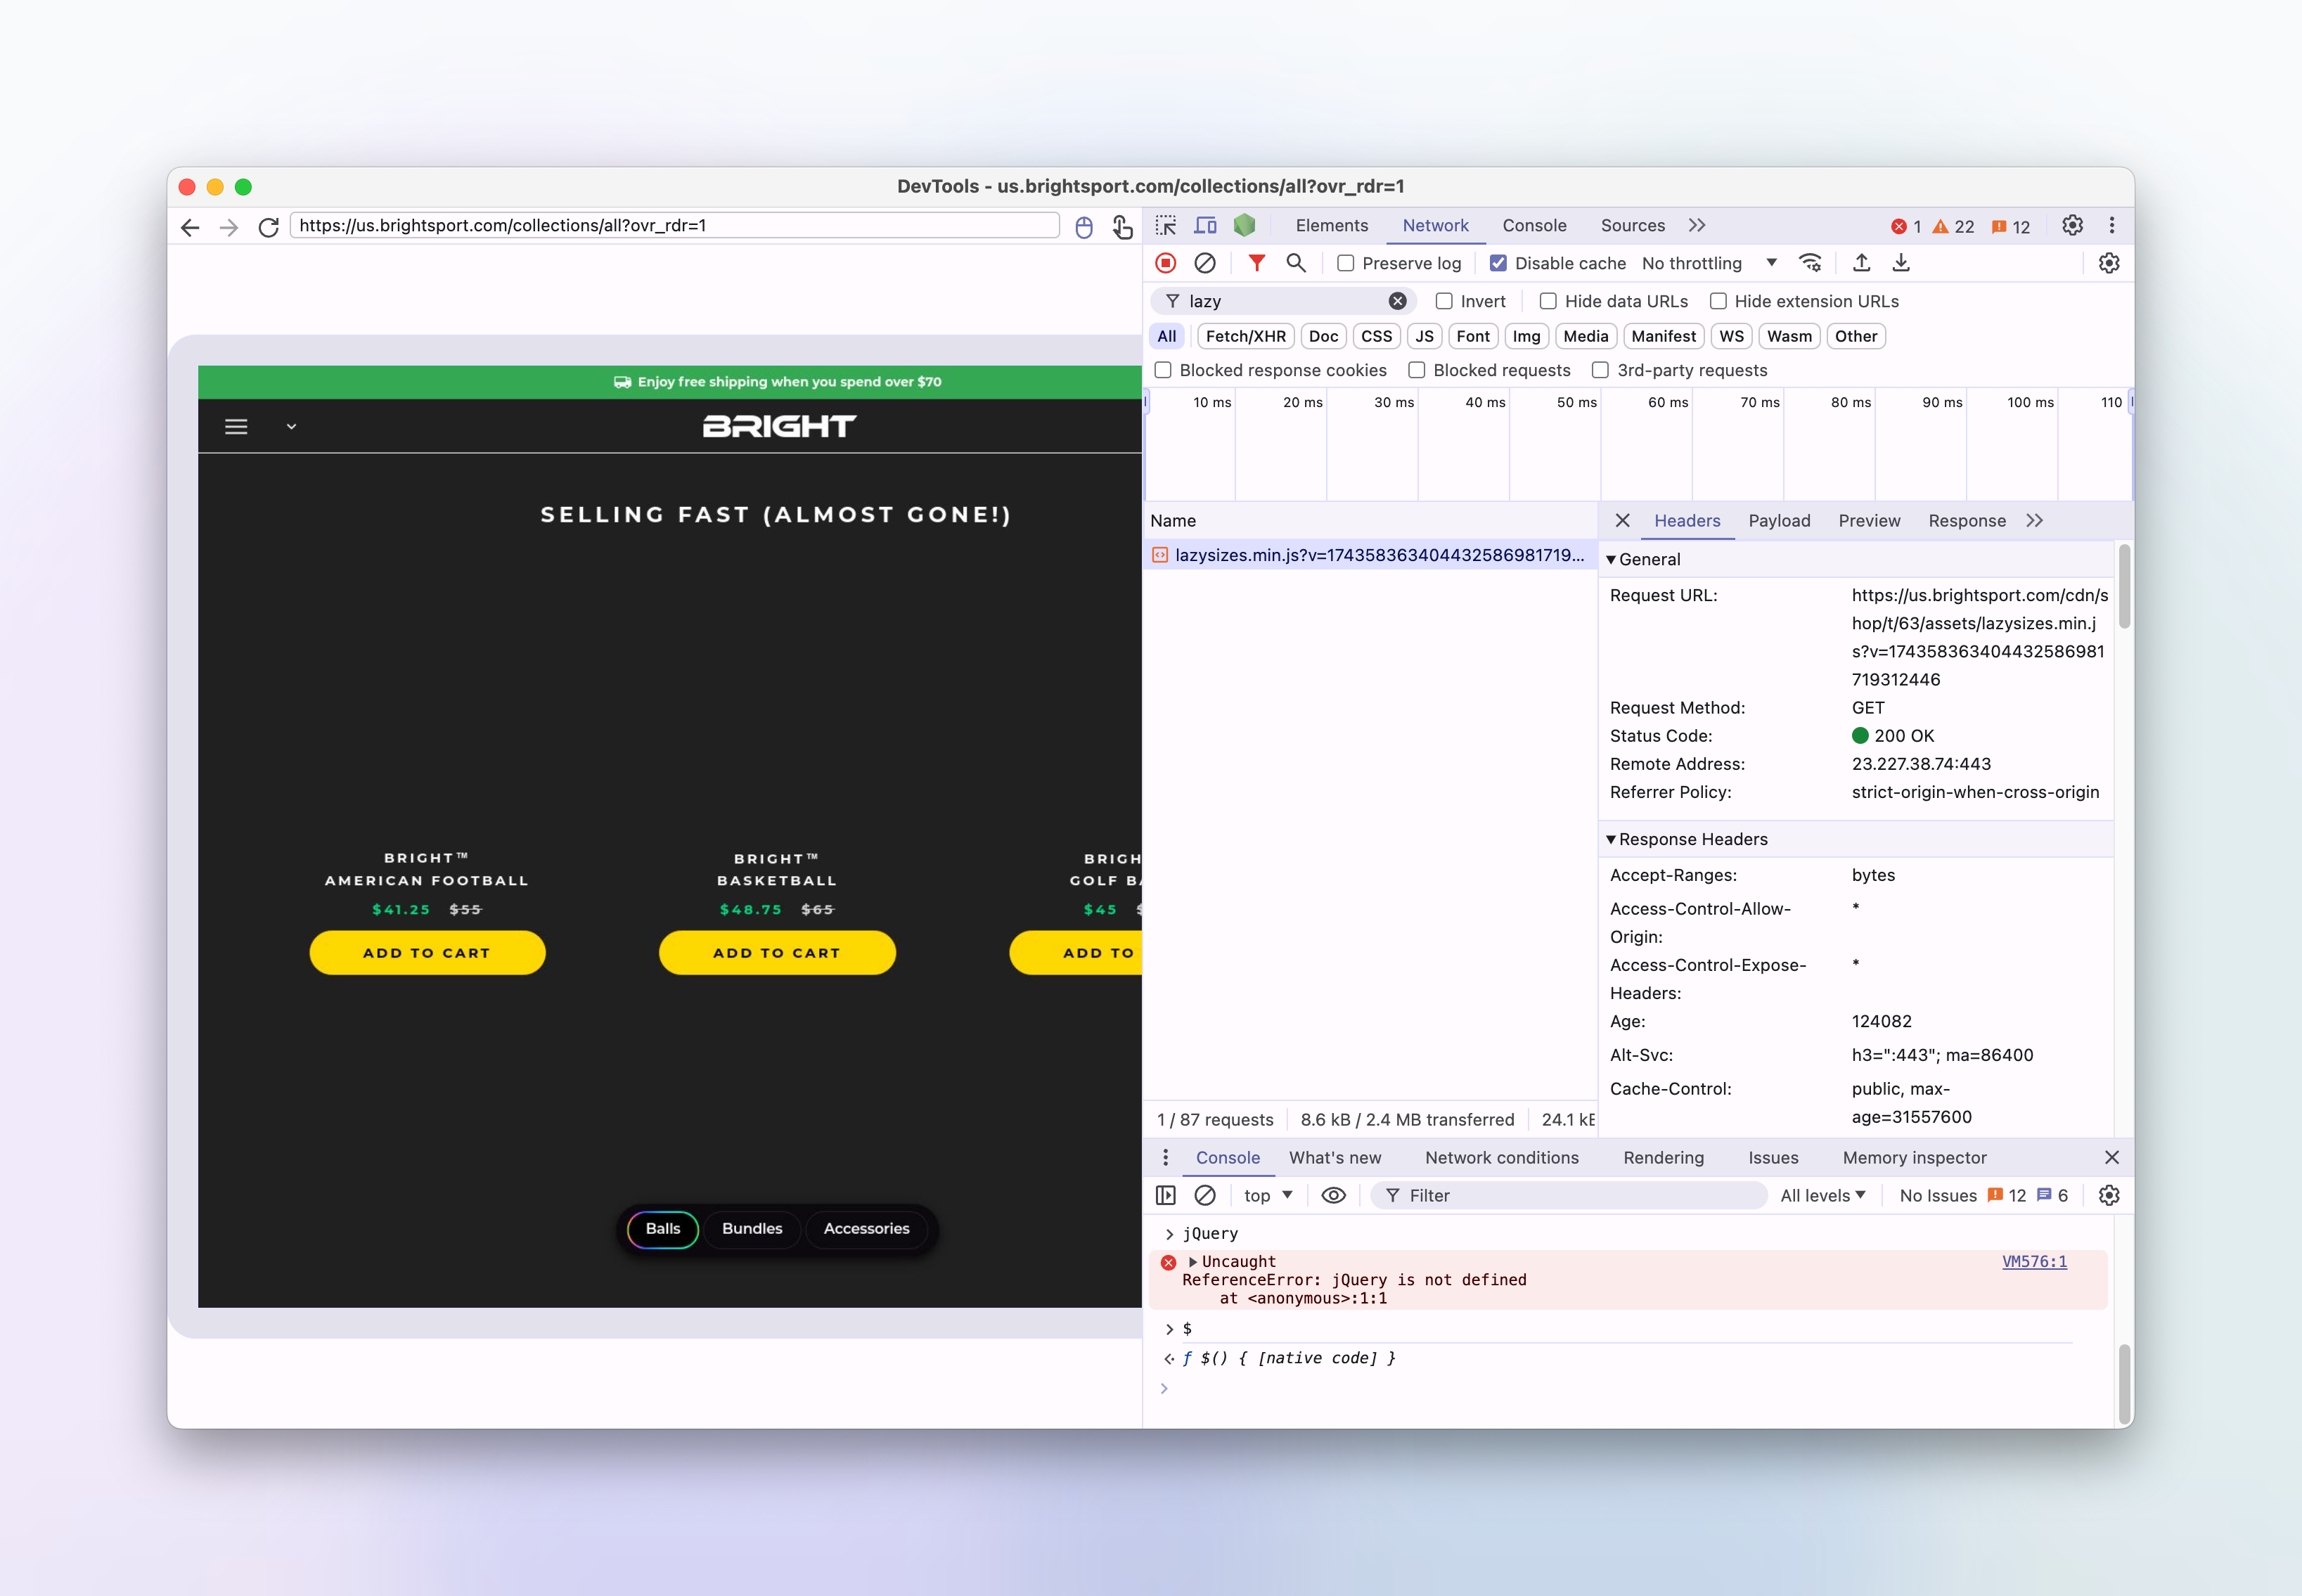Screen dimensions: 2302x1596
Task: Clear the network log
Action: [x=1204, y=263]
